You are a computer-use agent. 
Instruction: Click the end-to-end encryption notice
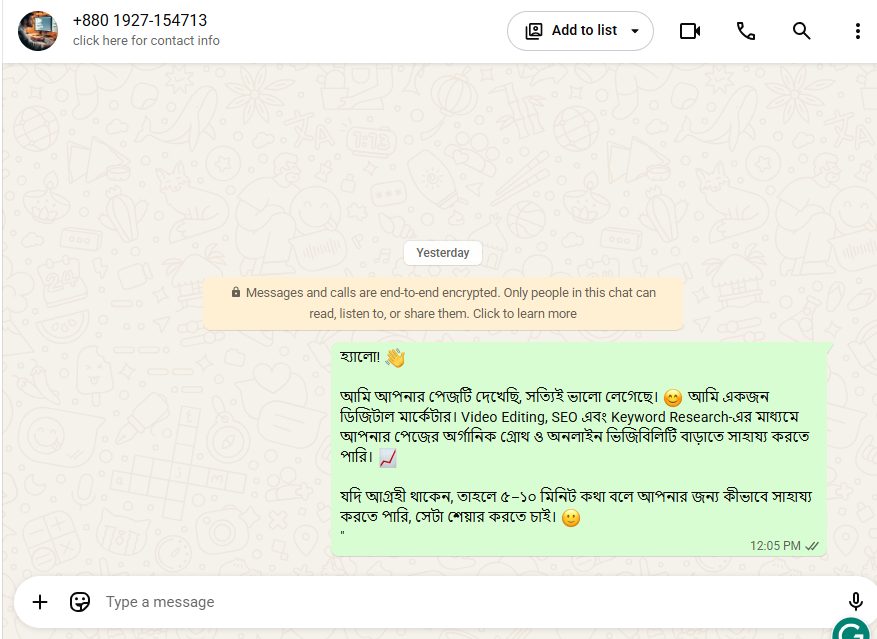pos(443,303)
